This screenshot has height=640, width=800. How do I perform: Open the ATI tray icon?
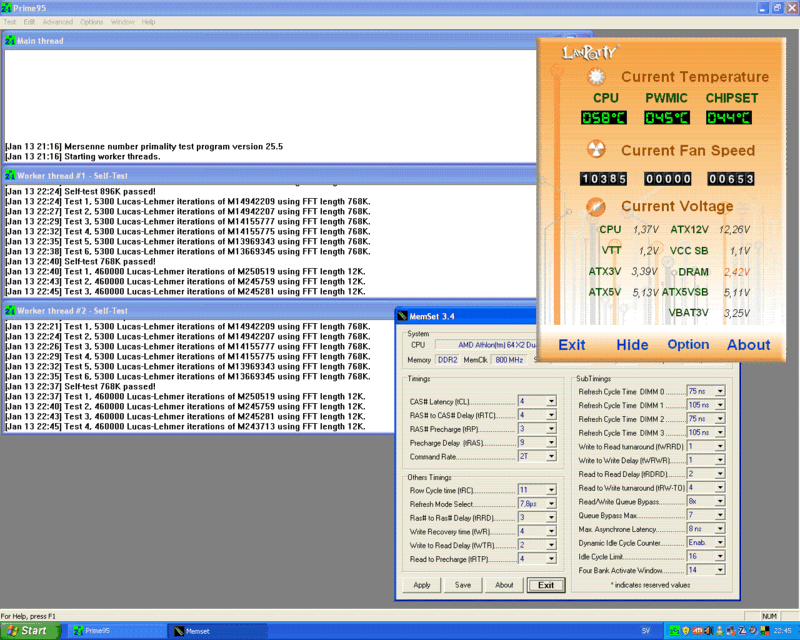click(697, 631)
